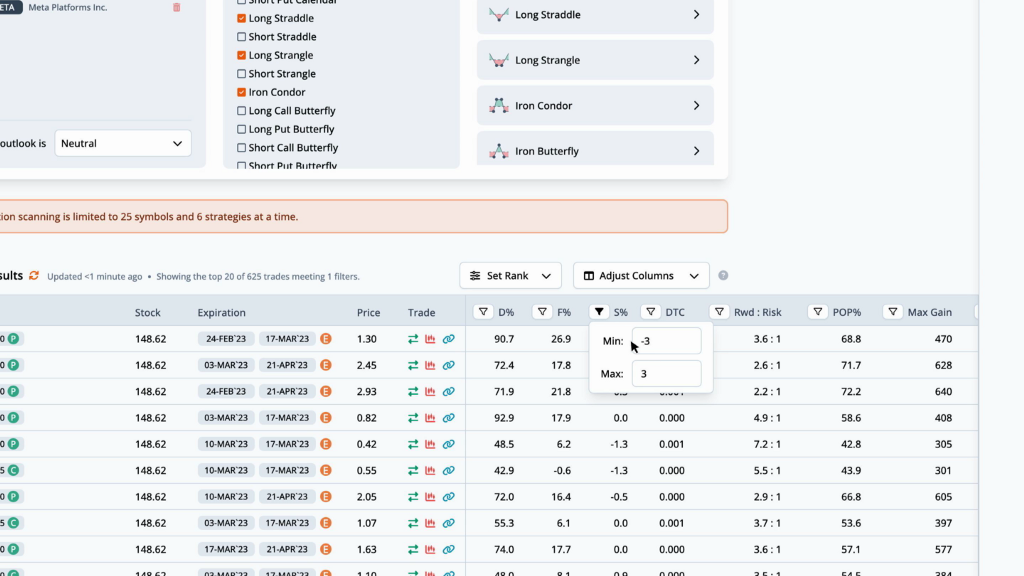The width and height of the screenshot is (1024, 576).
Task: Open the Set Rank dropdown
Action: coord(510,276)
